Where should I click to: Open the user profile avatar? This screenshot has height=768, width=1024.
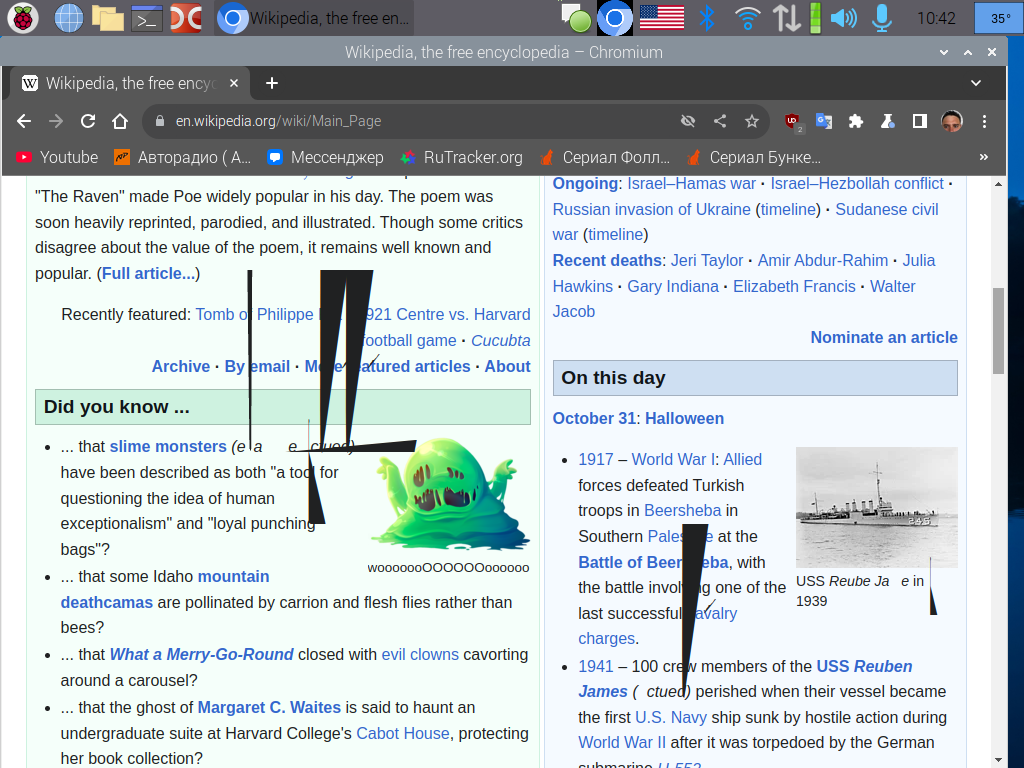point(952,121)
